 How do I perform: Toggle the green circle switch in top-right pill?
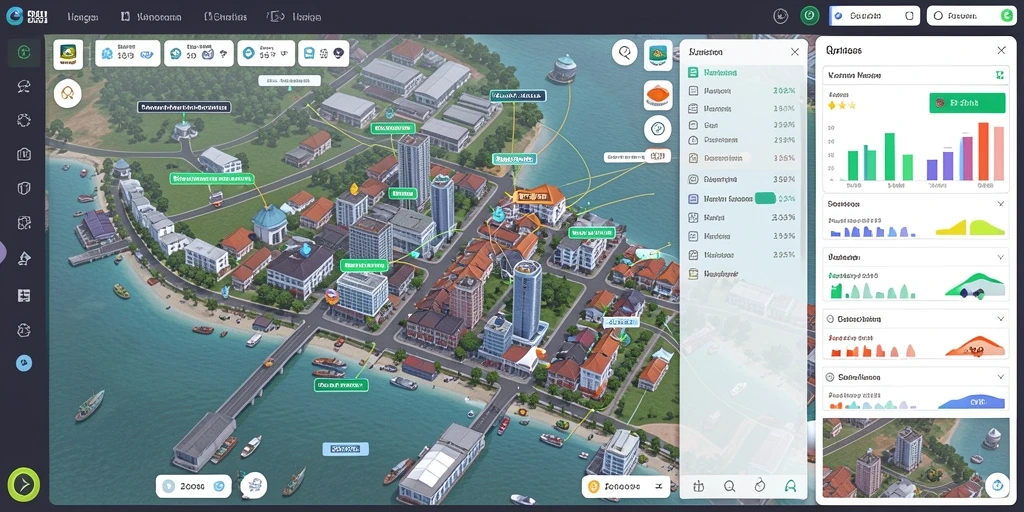click(x=1006, y=16)
